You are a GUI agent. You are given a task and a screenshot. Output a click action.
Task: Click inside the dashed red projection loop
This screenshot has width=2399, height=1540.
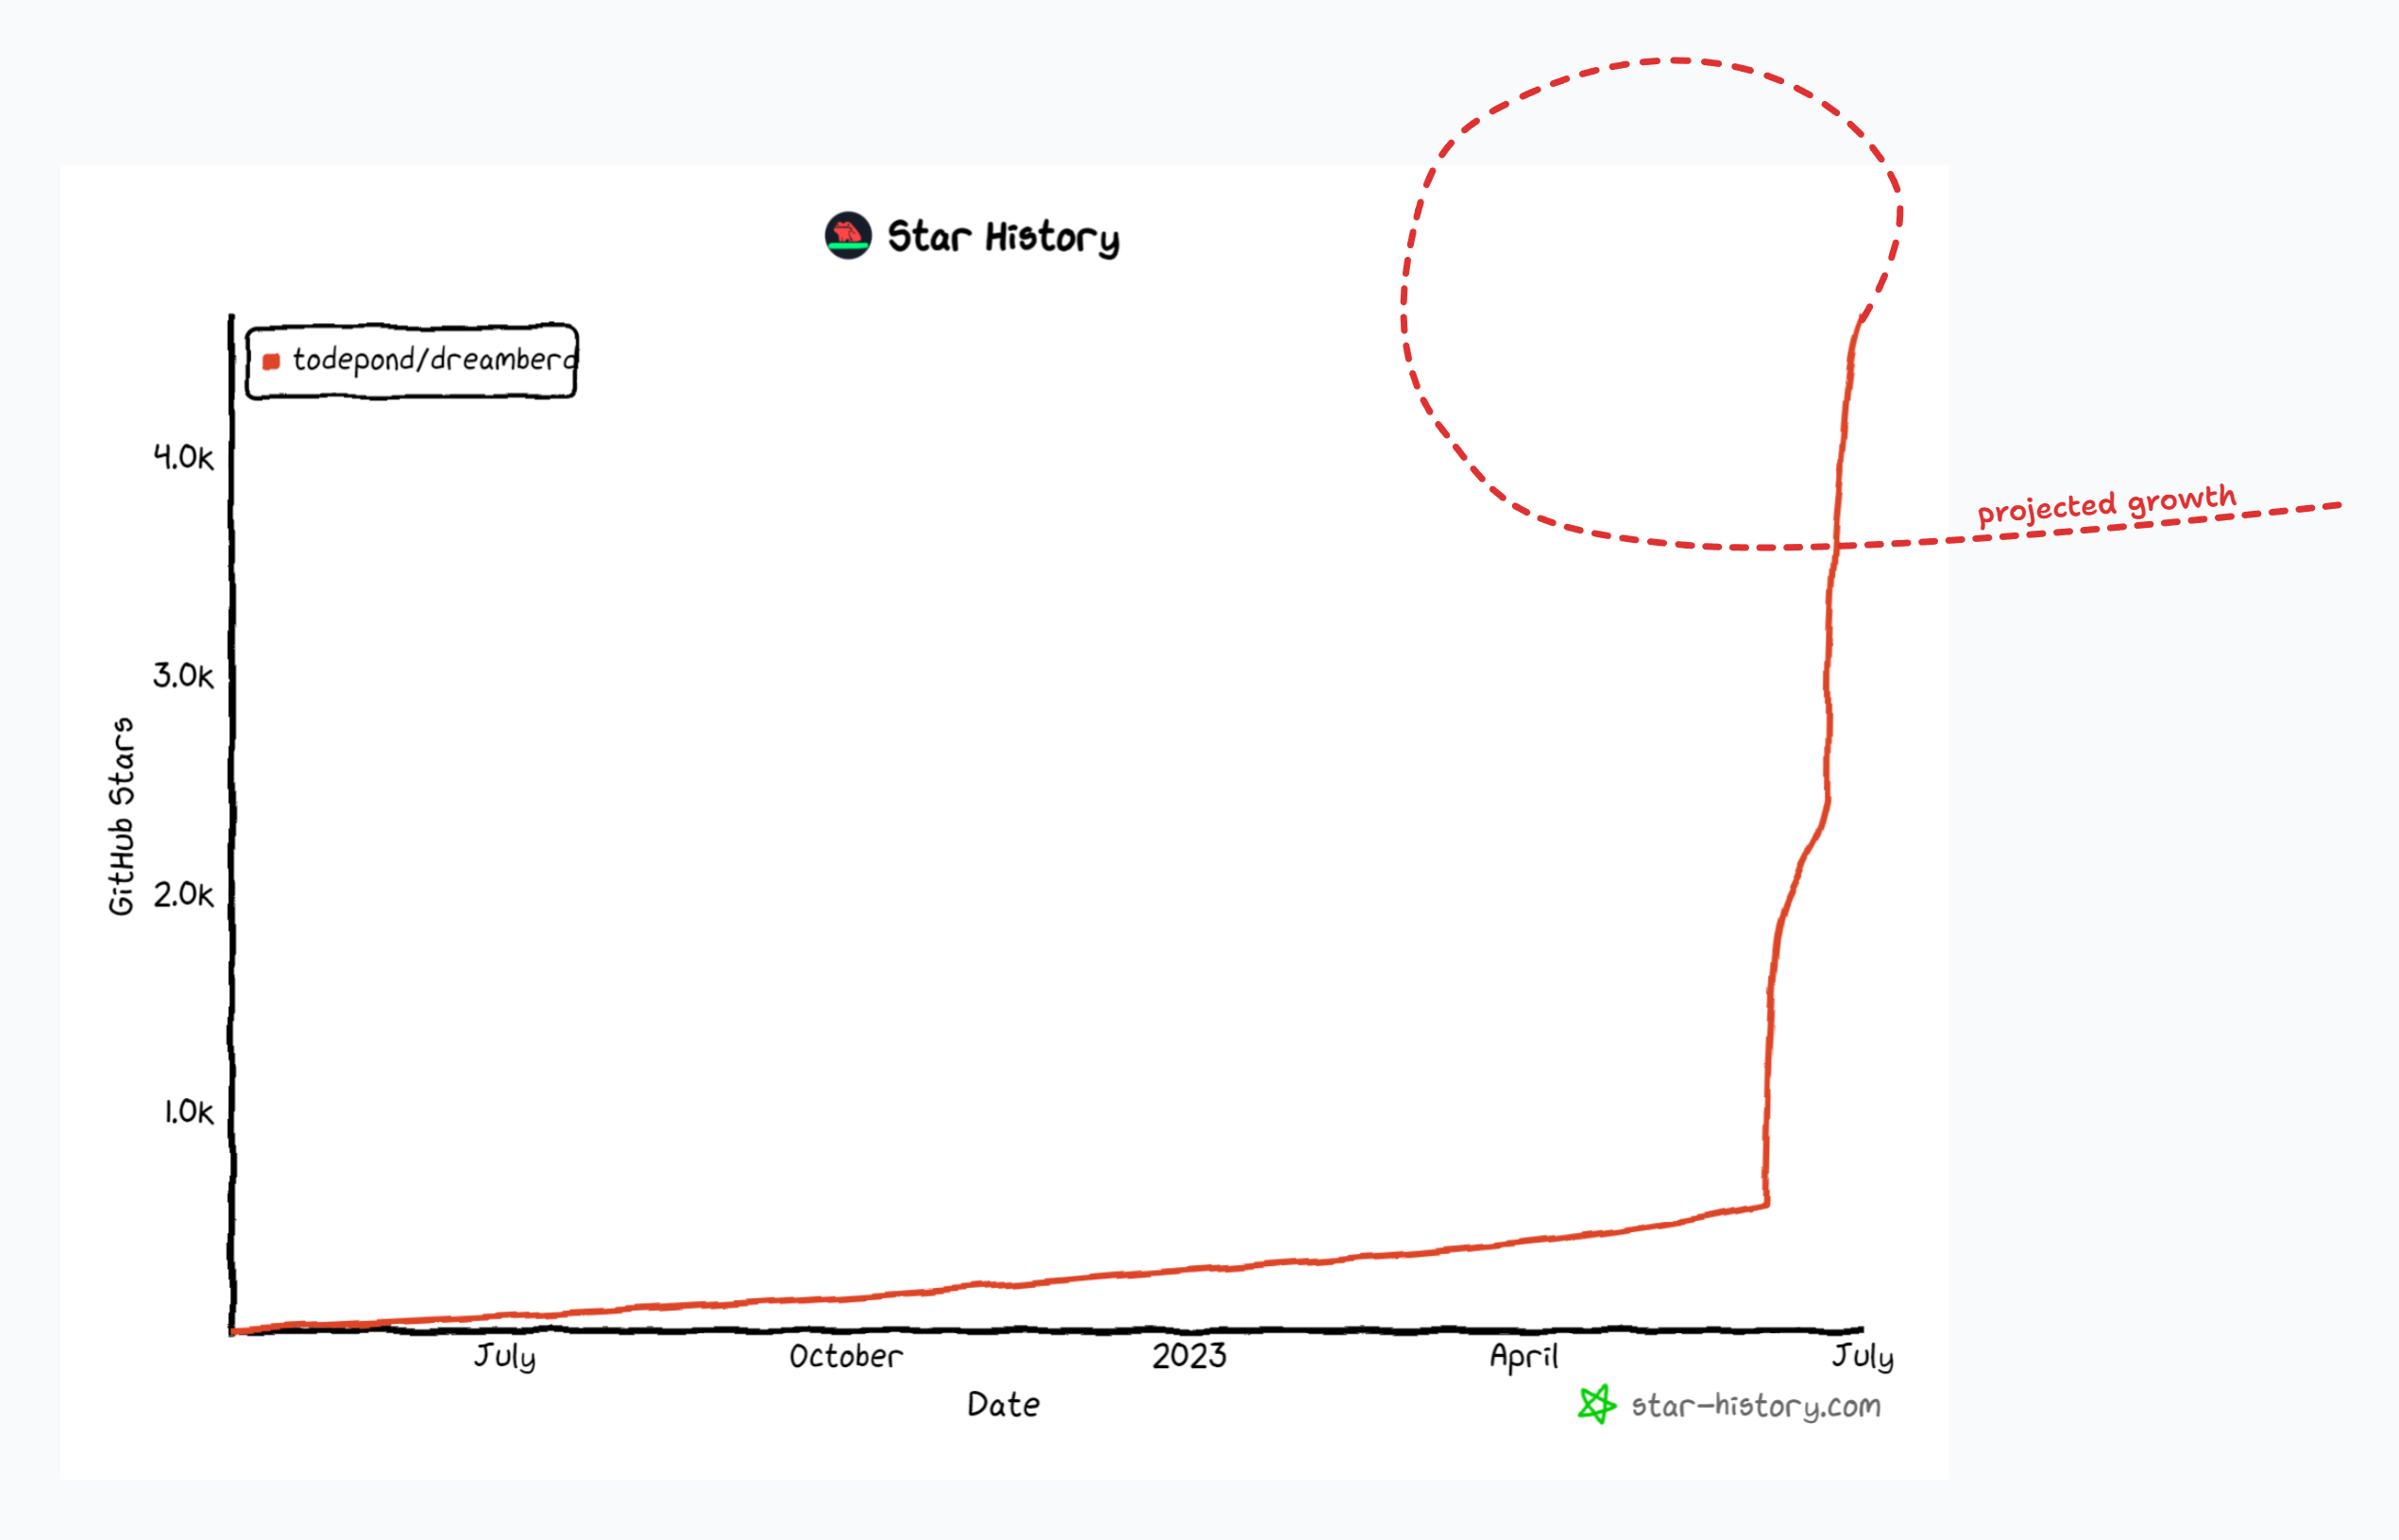point(1650,300)
